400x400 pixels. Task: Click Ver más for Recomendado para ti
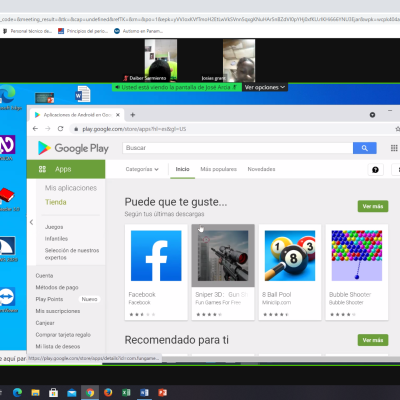point(373,340)
